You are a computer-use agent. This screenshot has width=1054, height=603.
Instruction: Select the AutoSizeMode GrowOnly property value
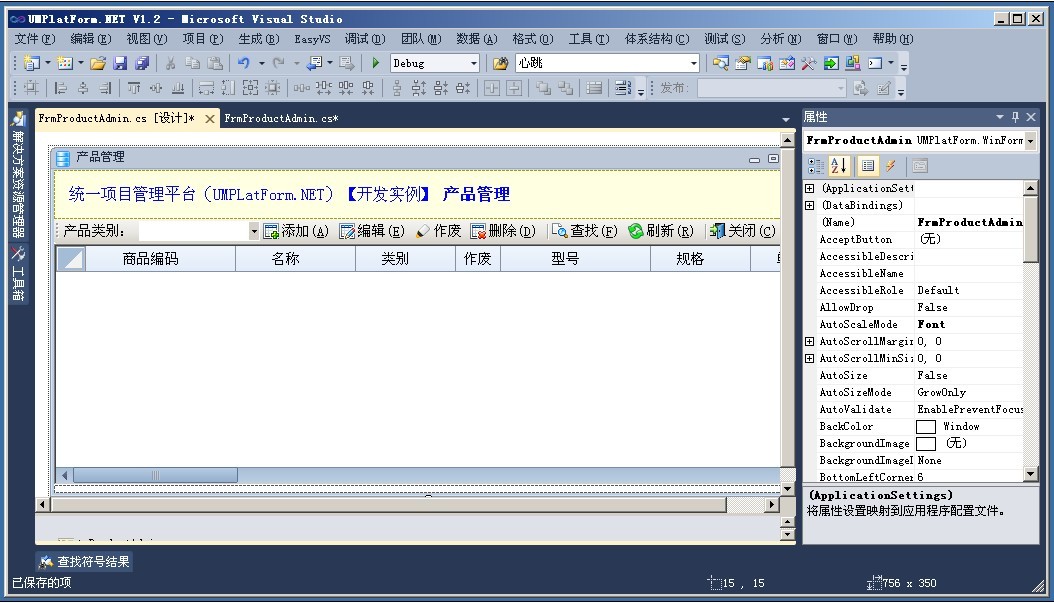(x=969, y=393)
